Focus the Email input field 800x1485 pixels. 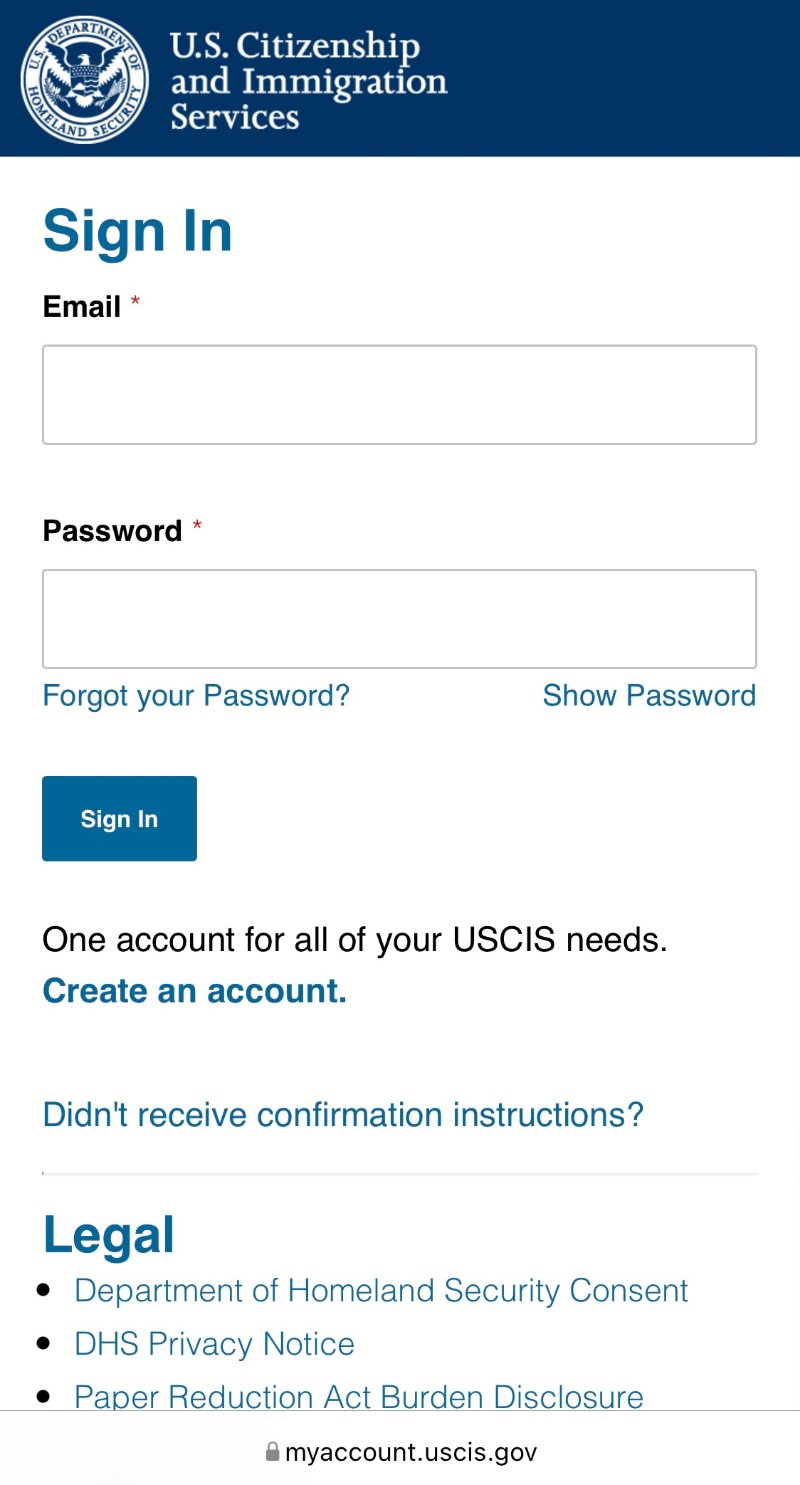click(x=399, y=395)
